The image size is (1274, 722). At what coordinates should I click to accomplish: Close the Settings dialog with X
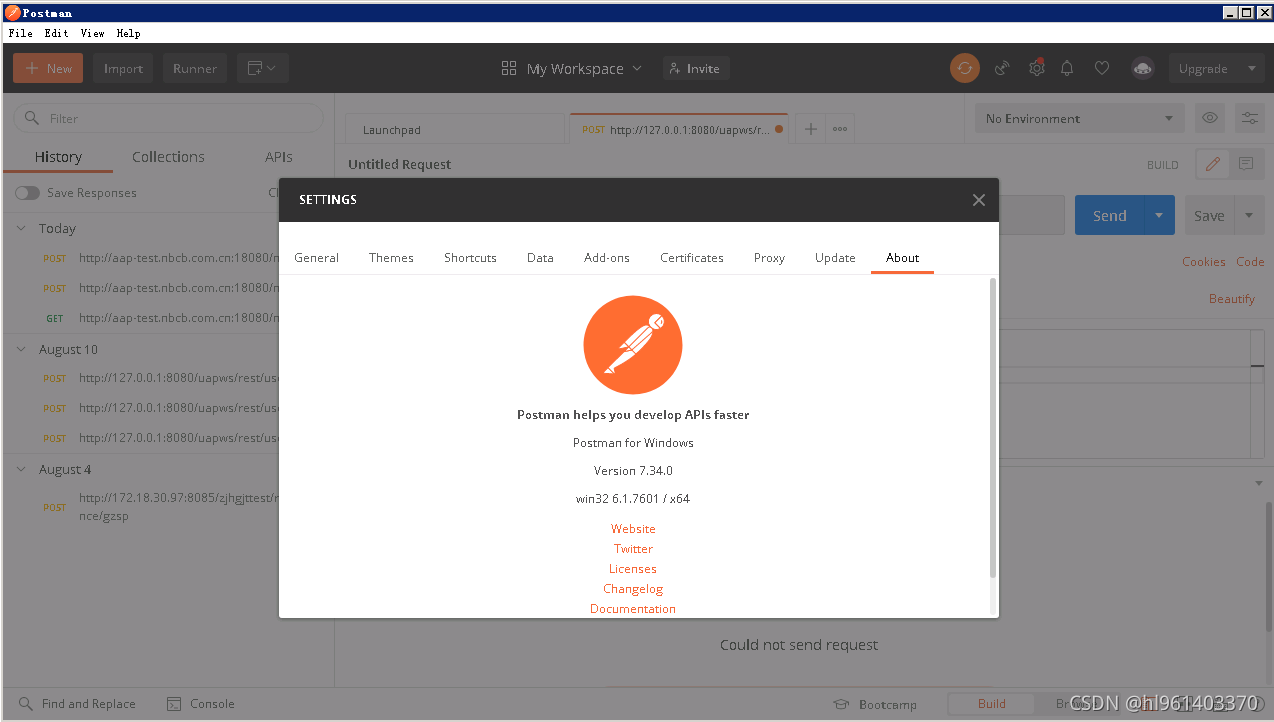point(979,200)
